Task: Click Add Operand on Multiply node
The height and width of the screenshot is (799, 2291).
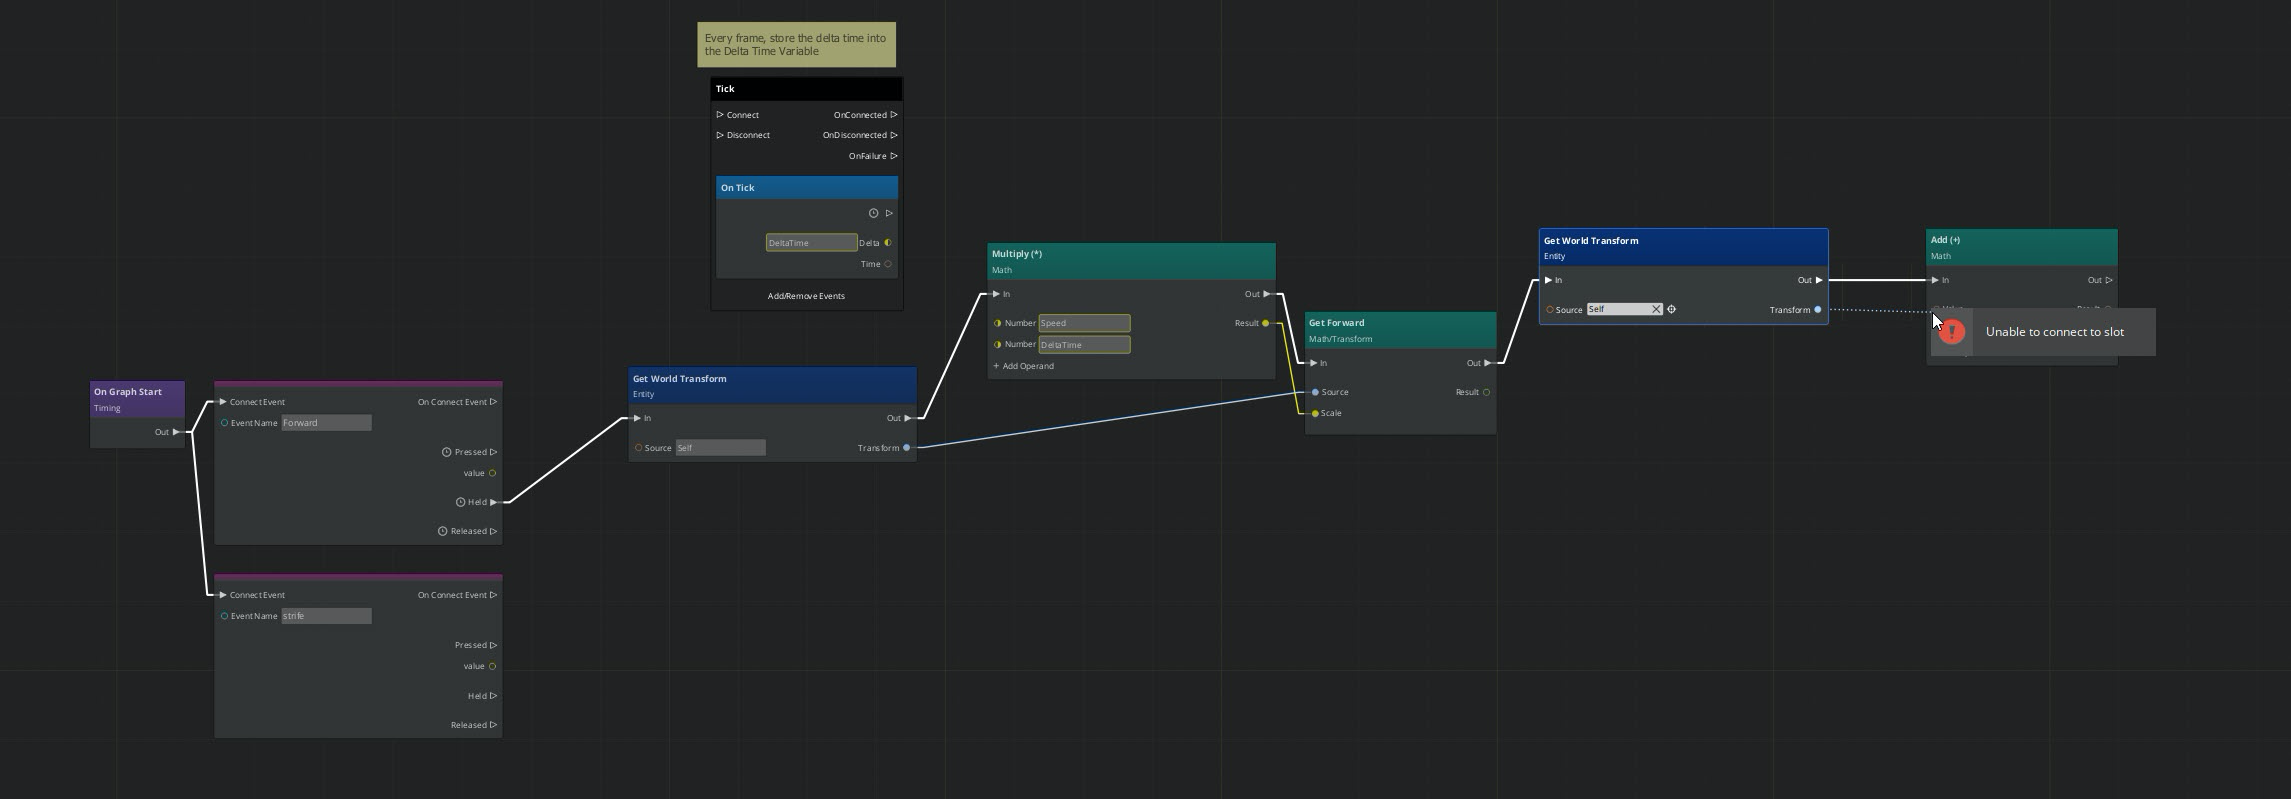Action: [x=1023, y=366]
